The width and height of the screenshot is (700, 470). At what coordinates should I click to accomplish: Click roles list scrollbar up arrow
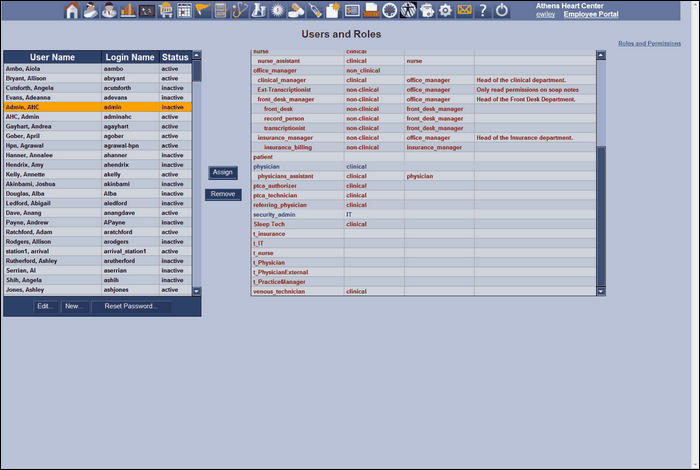tap(601, 55)
